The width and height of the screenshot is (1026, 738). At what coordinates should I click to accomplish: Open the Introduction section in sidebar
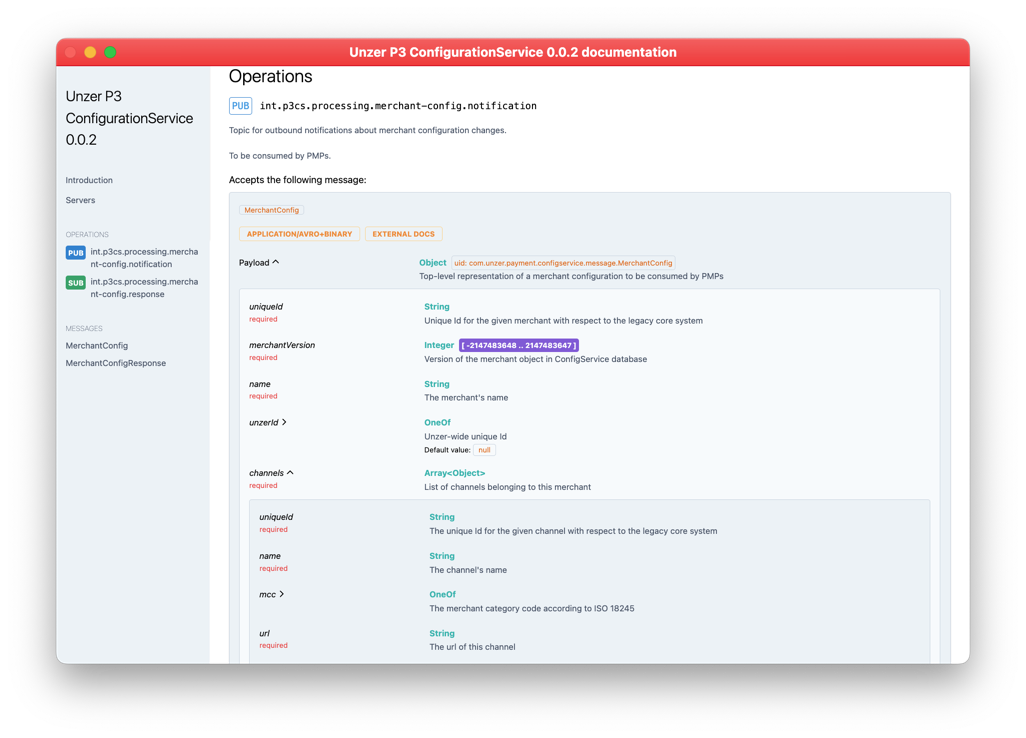click(89, 180)
